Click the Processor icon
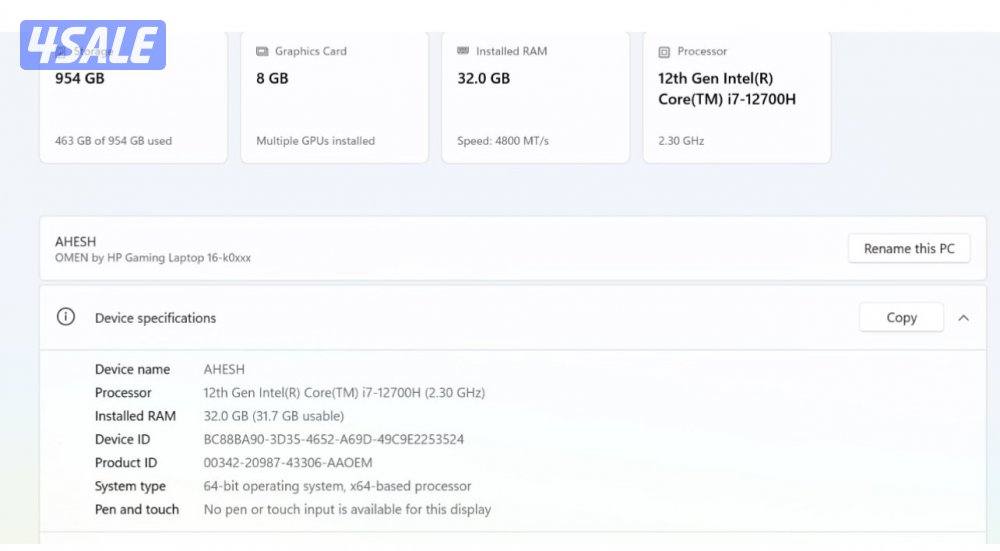 [664, 52]
